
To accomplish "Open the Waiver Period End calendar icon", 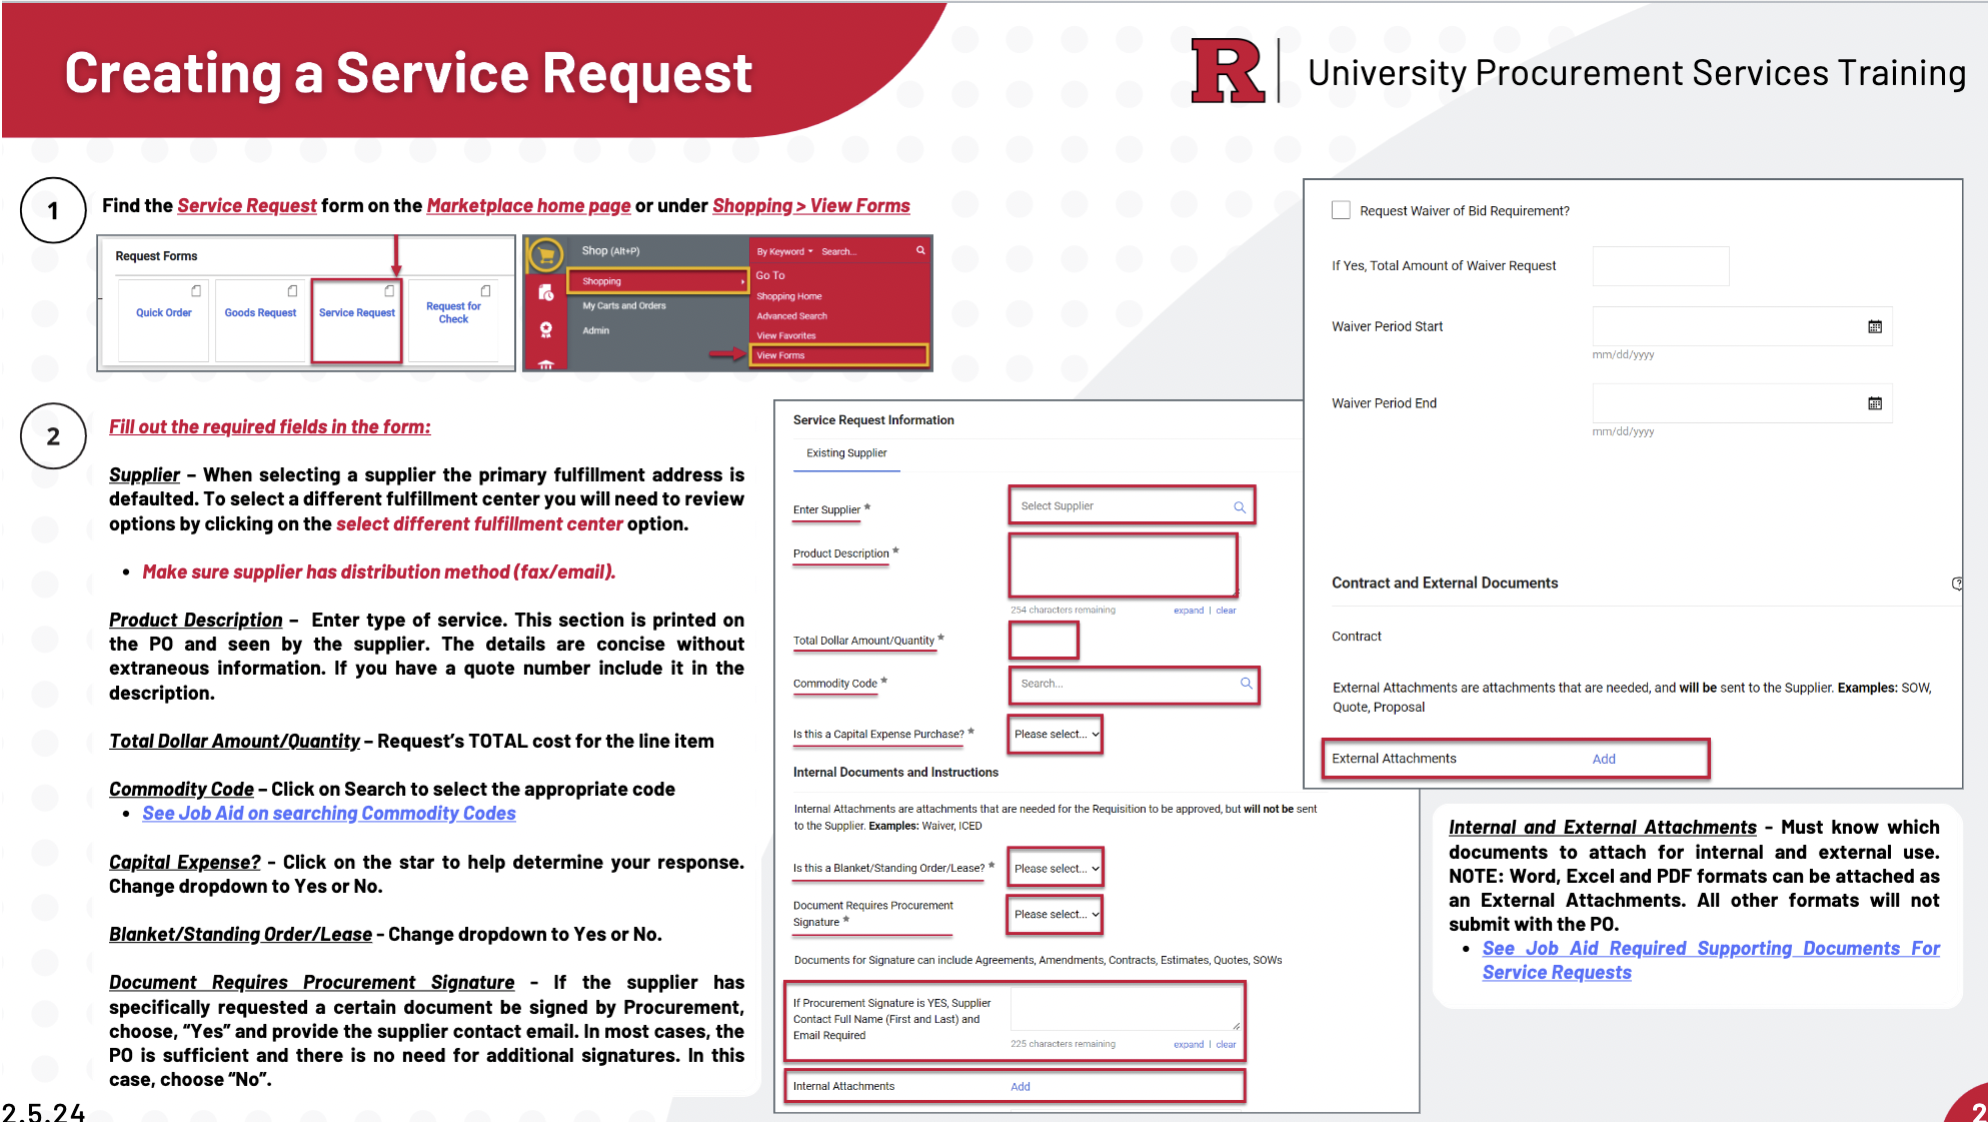I will pyautogui.click(x=1875, y=404).
